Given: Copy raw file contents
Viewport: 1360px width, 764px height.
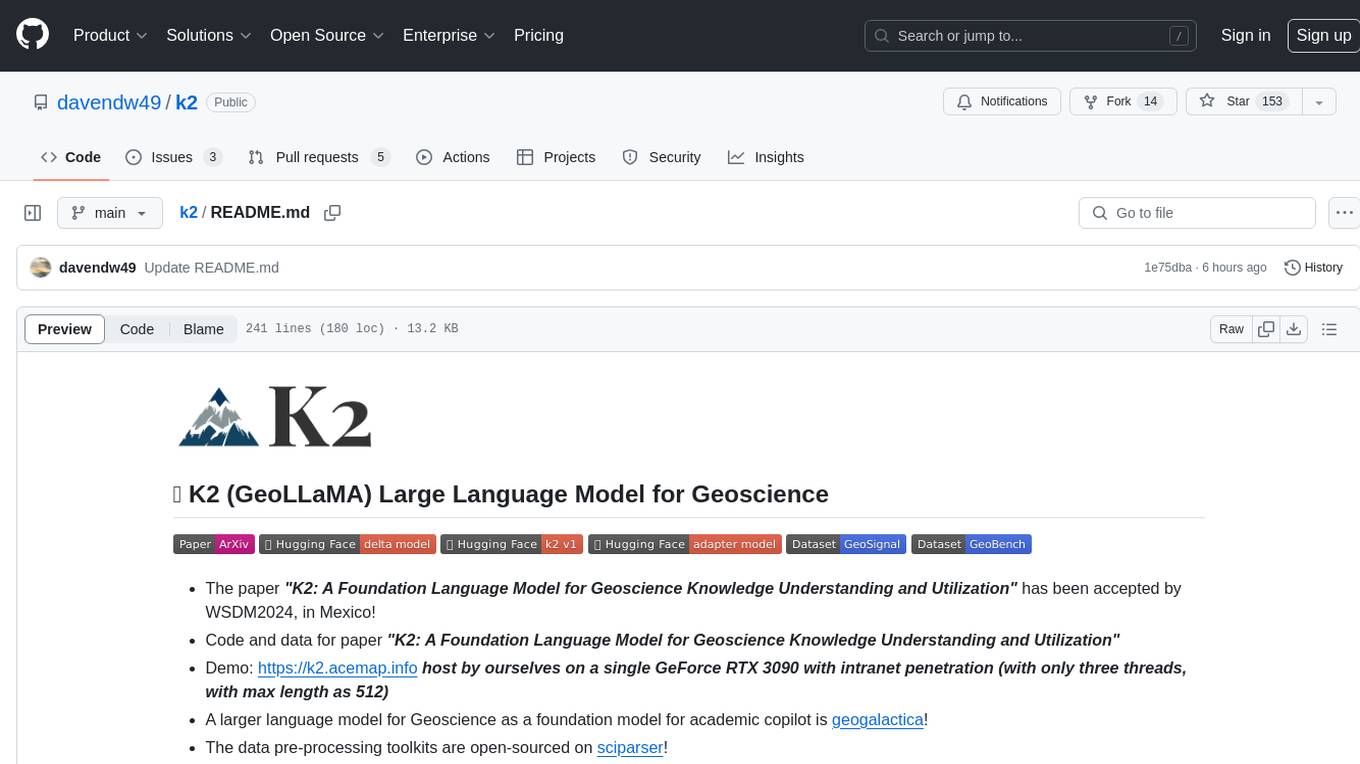Looking at the screenshot, I should click(x=1267, y=329).
